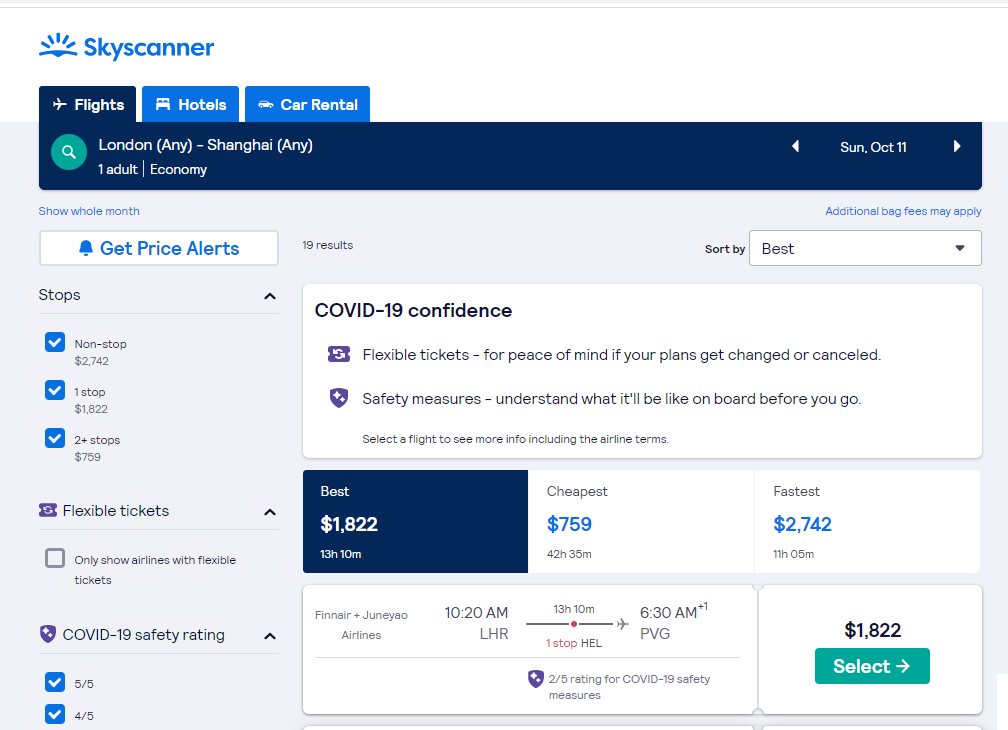
Task: Click the car icon on the Car Rental tab
Action: [x=266, y=104]
